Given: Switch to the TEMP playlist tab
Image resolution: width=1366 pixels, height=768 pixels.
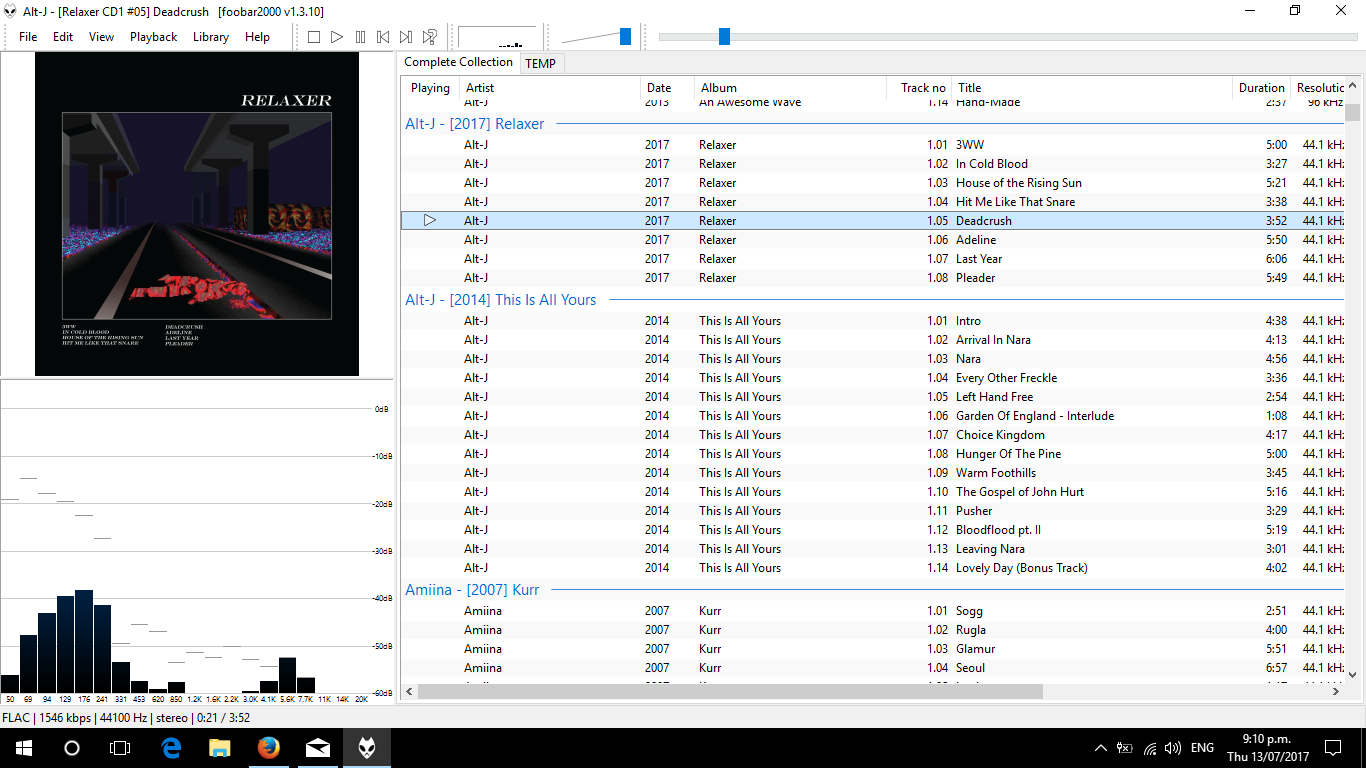Looking at the screenshot, I should pos(540,63).
